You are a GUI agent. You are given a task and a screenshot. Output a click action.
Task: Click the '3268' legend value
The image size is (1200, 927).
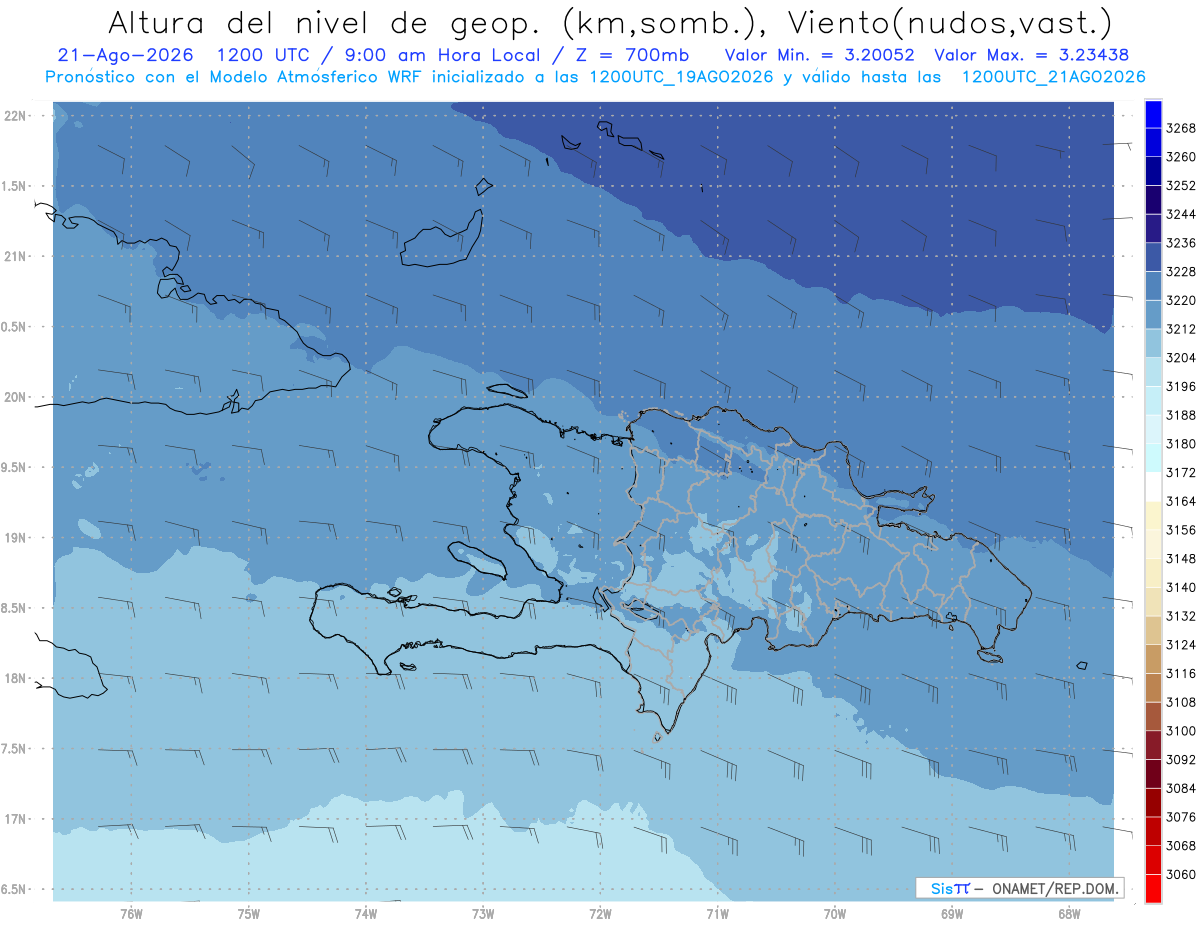pos(1181,128)
